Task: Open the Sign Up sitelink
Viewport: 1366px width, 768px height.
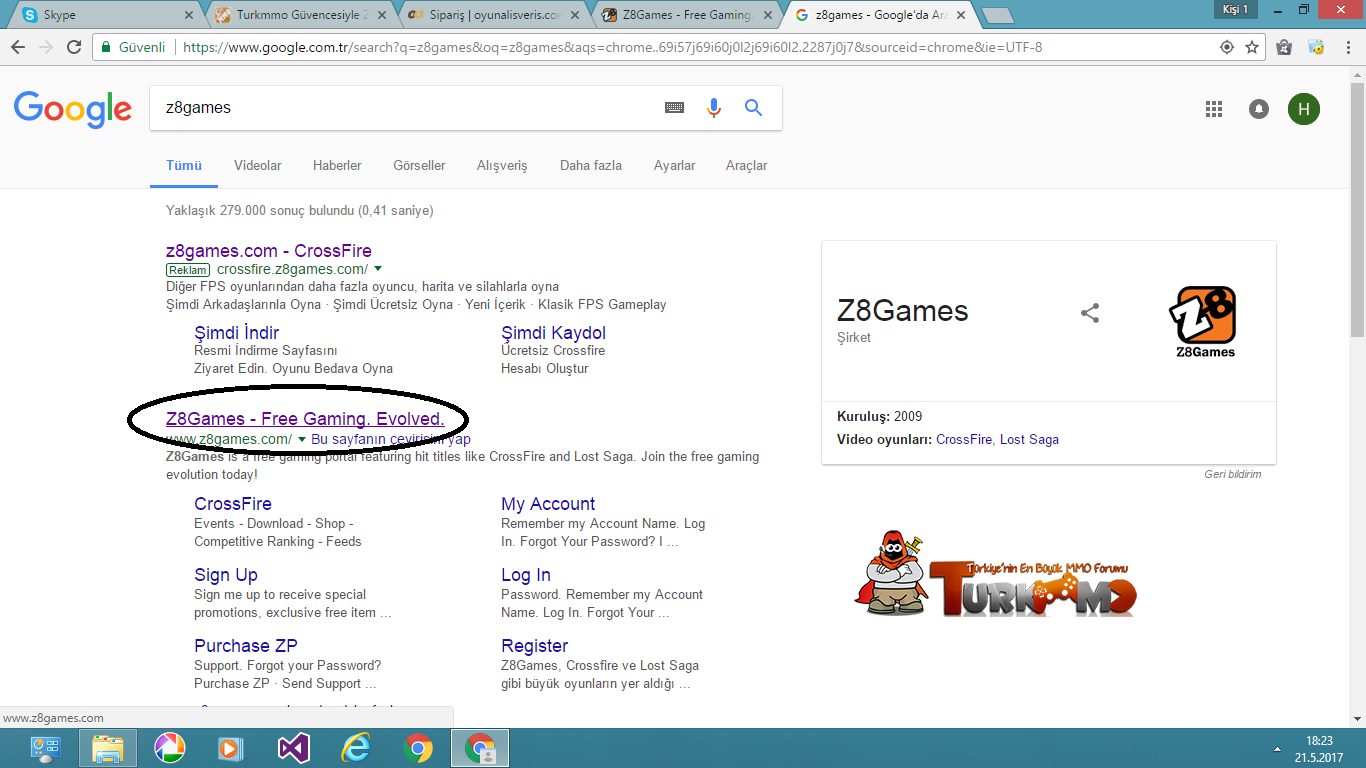Action: click(x=226, y=575)
